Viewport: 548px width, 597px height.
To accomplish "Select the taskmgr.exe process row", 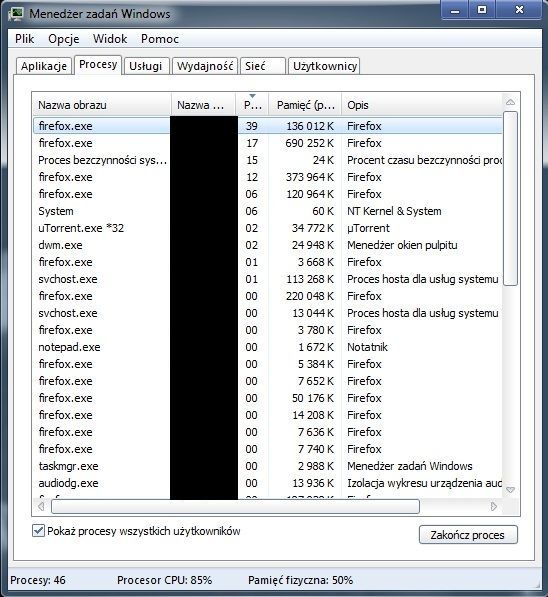I will click(x=268, y=466).
